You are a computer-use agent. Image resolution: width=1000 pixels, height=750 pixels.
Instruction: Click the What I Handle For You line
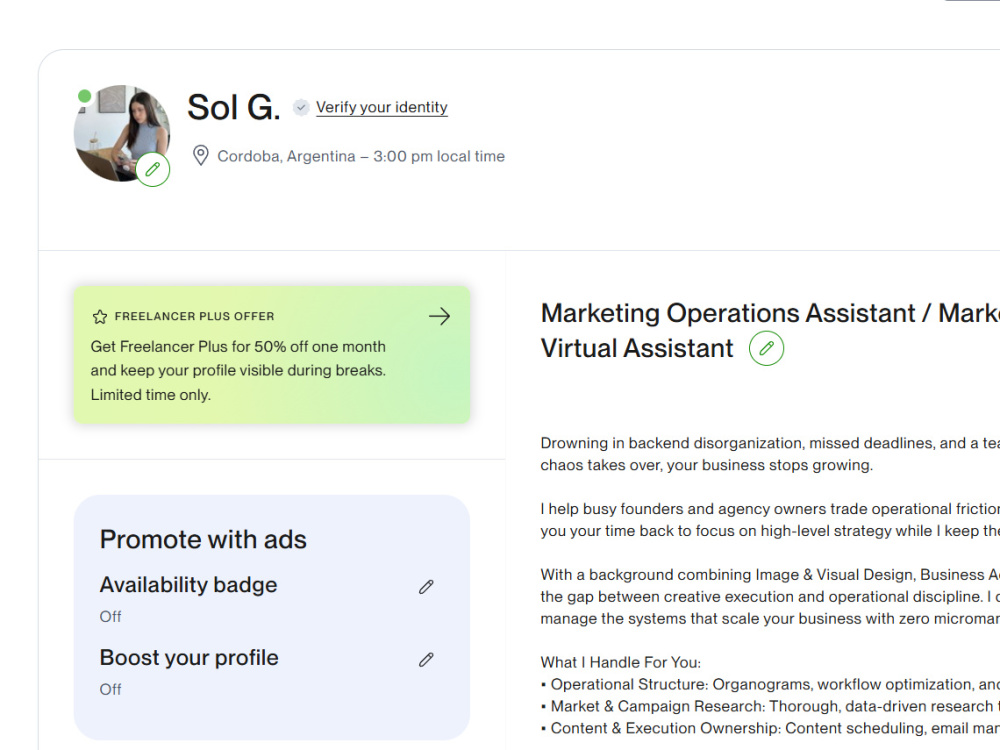pos(621,663)
